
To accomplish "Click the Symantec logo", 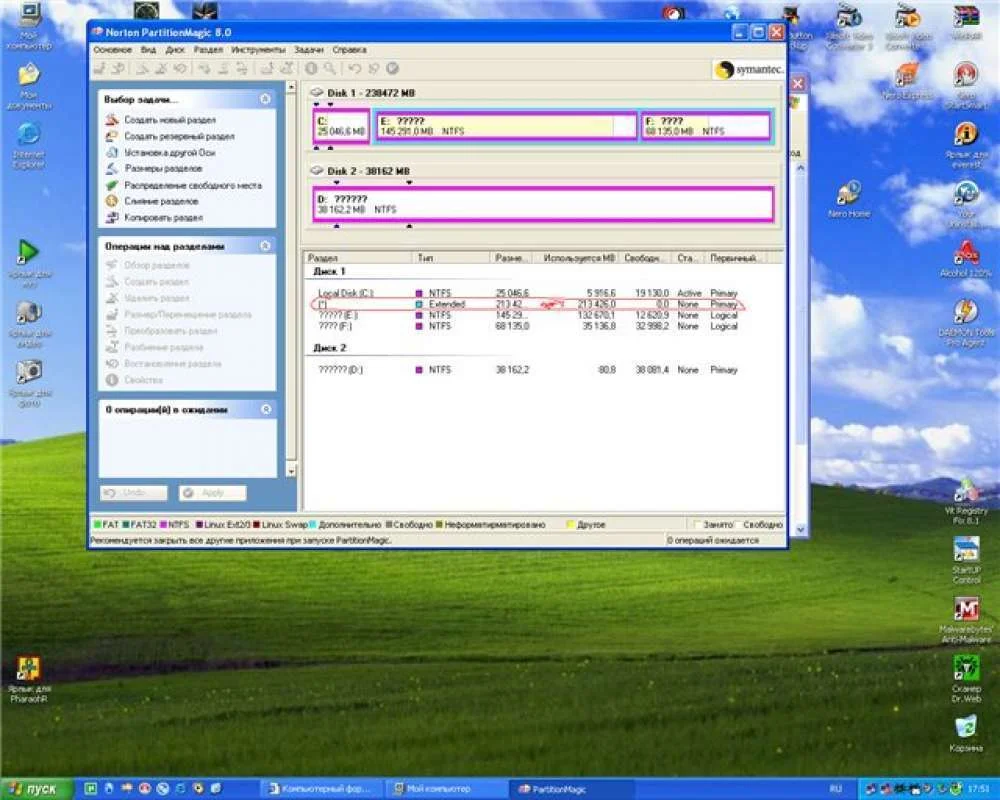I will (748, 70).
